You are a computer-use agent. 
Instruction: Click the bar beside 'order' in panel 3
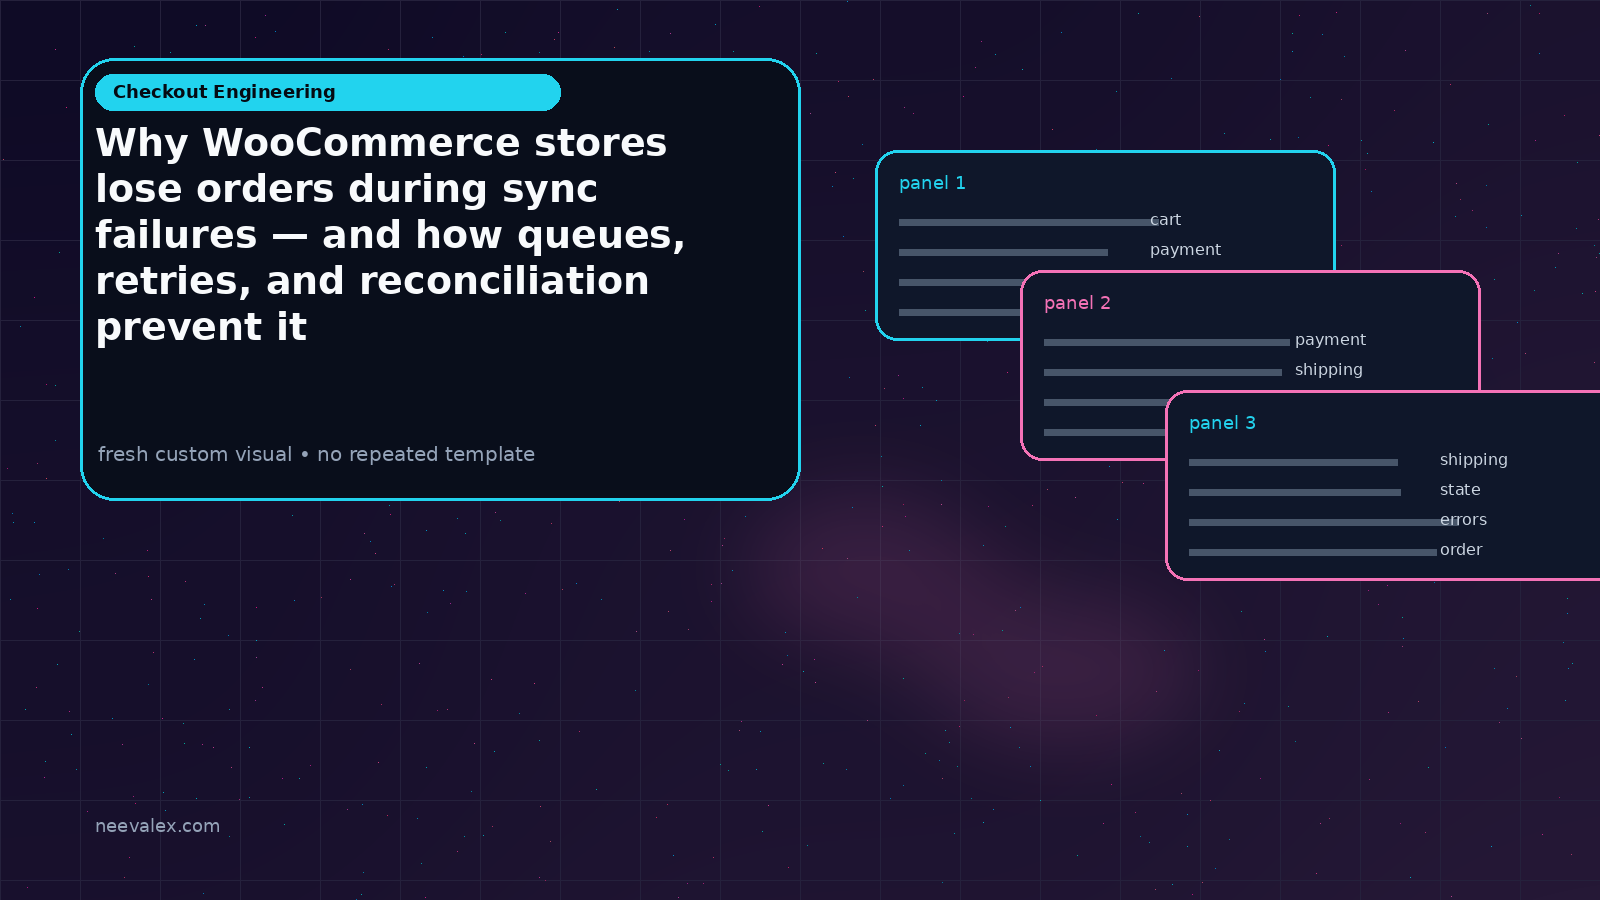tap(1313, 552)
